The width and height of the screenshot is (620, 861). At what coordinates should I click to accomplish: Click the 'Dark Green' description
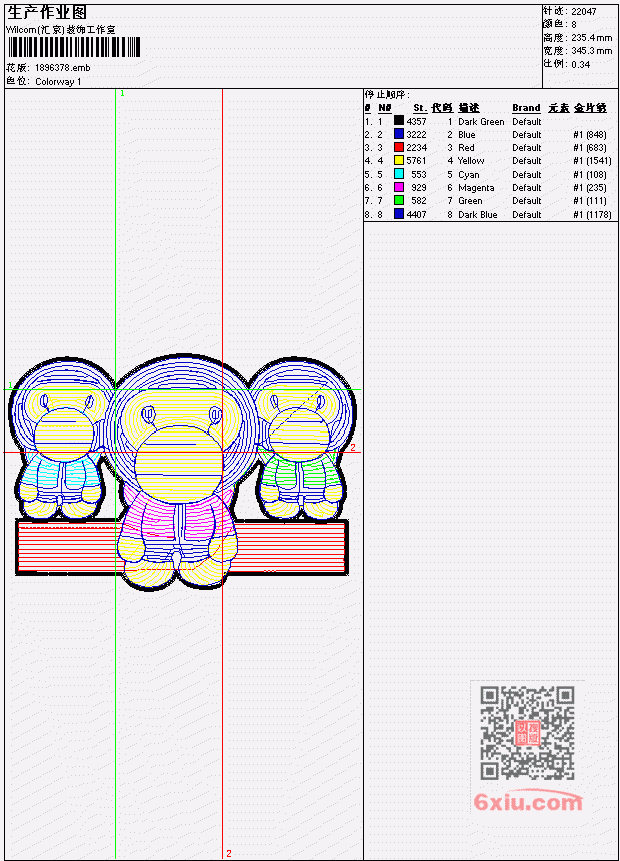481,121
